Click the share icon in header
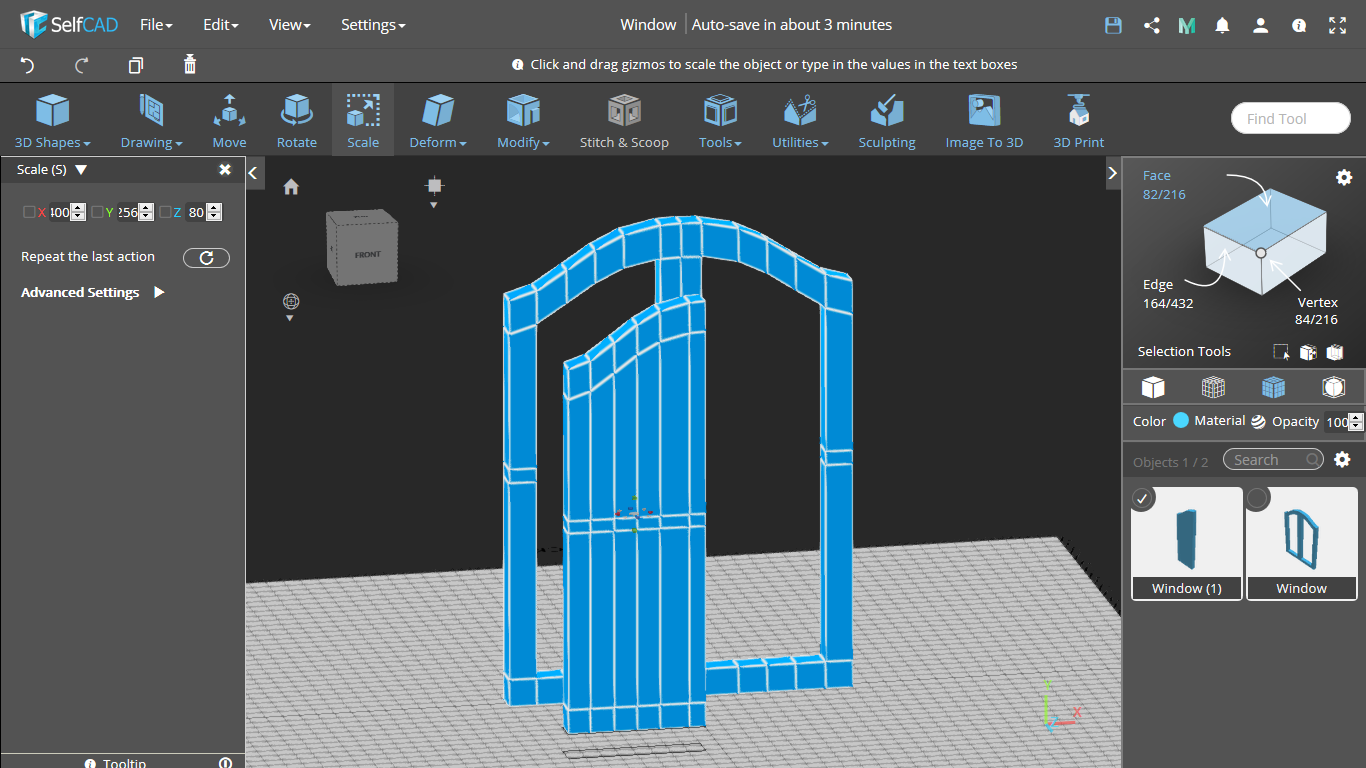The width and height of the screenshot is (1366, 768). (1151, 26)
